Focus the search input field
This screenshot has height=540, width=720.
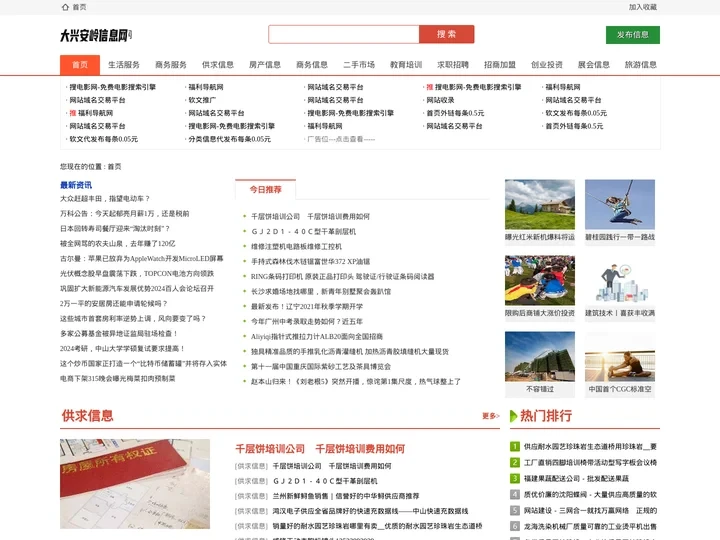click(x=344, y=34)
